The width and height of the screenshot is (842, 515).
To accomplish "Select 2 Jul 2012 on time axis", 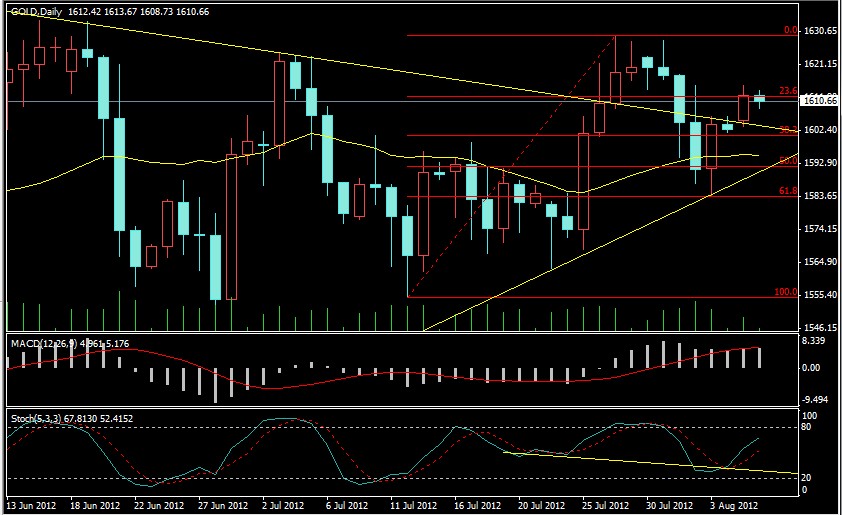I will (x=284, y=506).
